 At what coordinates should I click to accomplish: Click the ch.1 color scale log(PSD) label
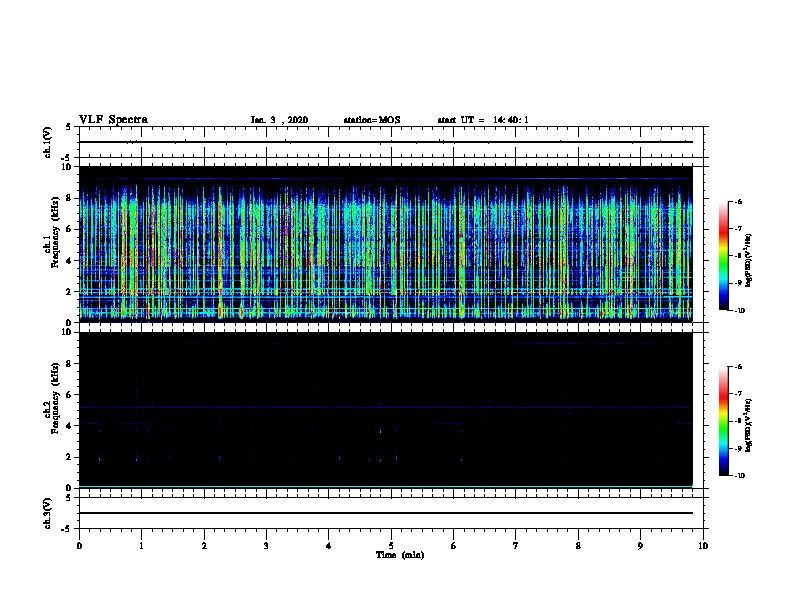tap(748, 261)
